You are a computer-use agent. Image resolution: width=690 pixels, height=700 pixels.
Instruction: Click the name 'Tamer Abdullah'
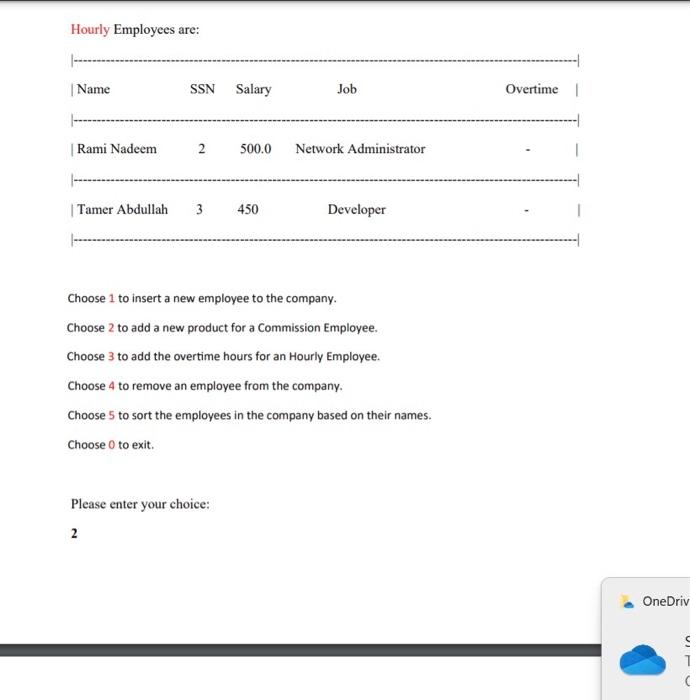coord(122,209)
